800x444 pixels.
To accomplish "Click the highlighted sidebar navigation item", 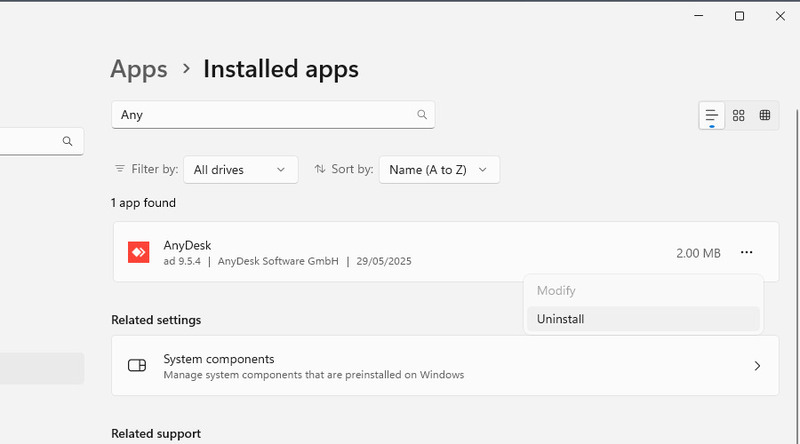I will point(42,368).
